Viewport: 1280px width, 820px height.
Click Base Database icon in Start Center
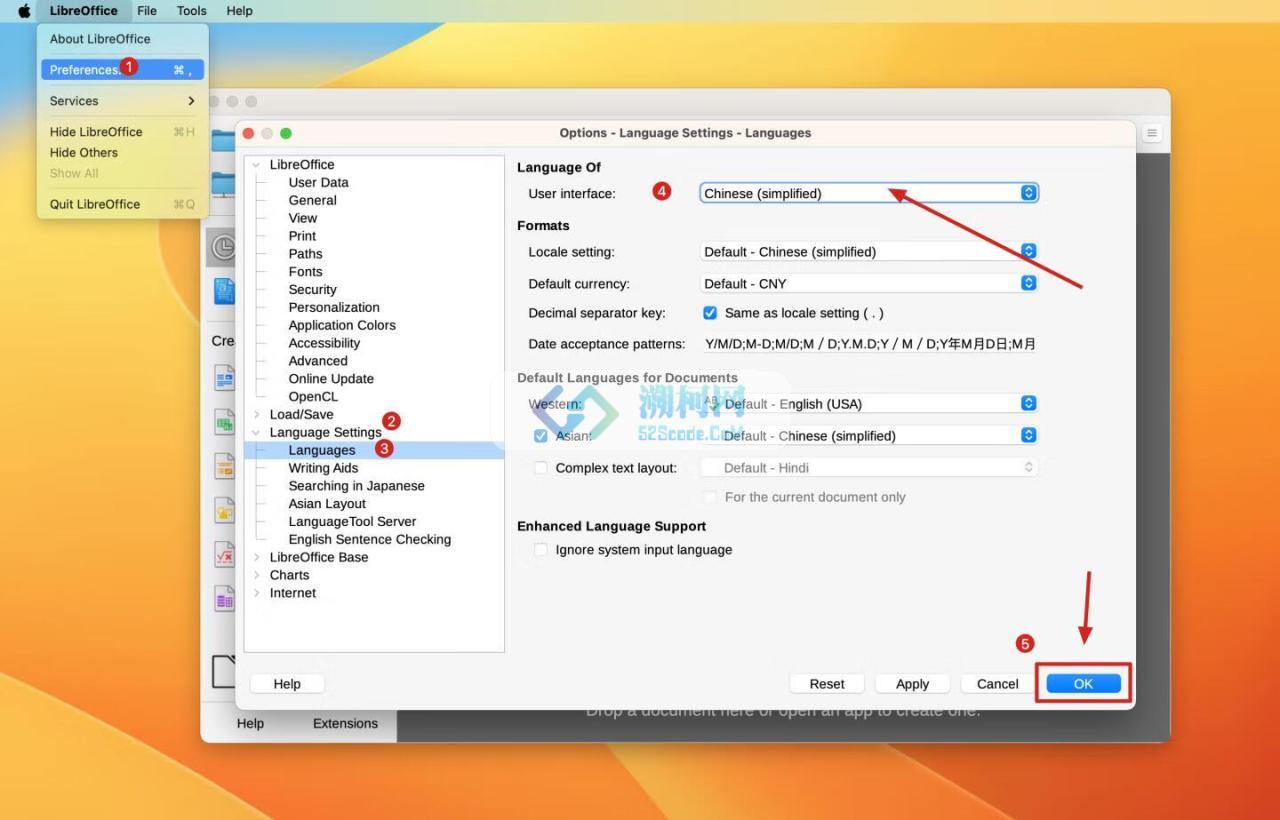(x=224, y=598)
